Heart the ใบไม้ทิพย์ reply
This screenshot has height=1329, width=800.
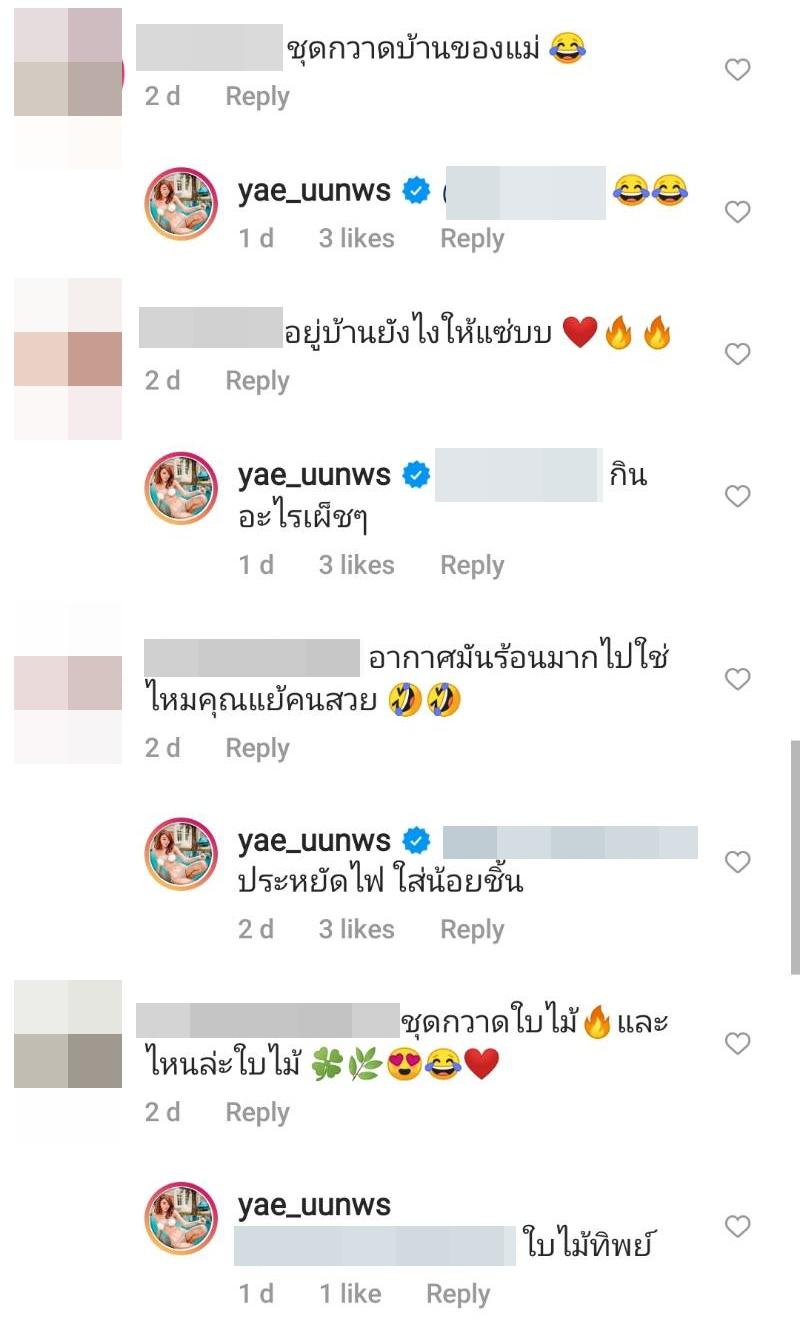point(737,1226)
